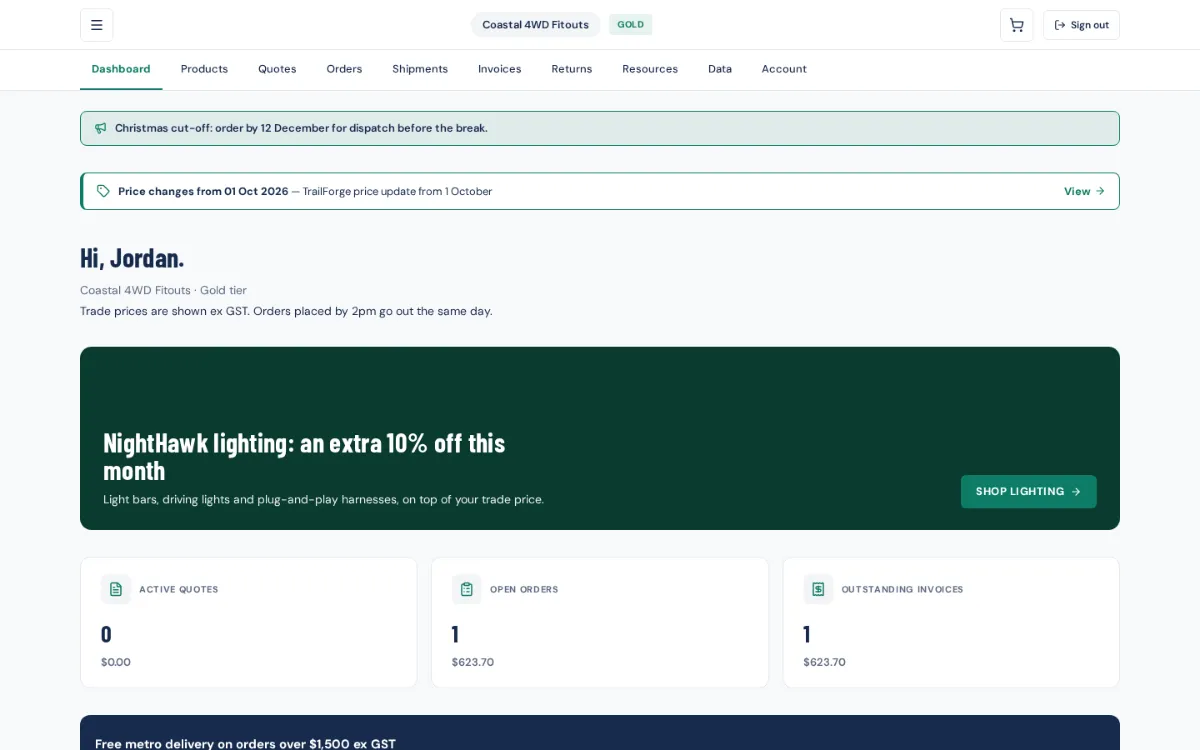Open the Data tab
Viewport: 1200px width, 750px height.
click(x=720, y=69)
